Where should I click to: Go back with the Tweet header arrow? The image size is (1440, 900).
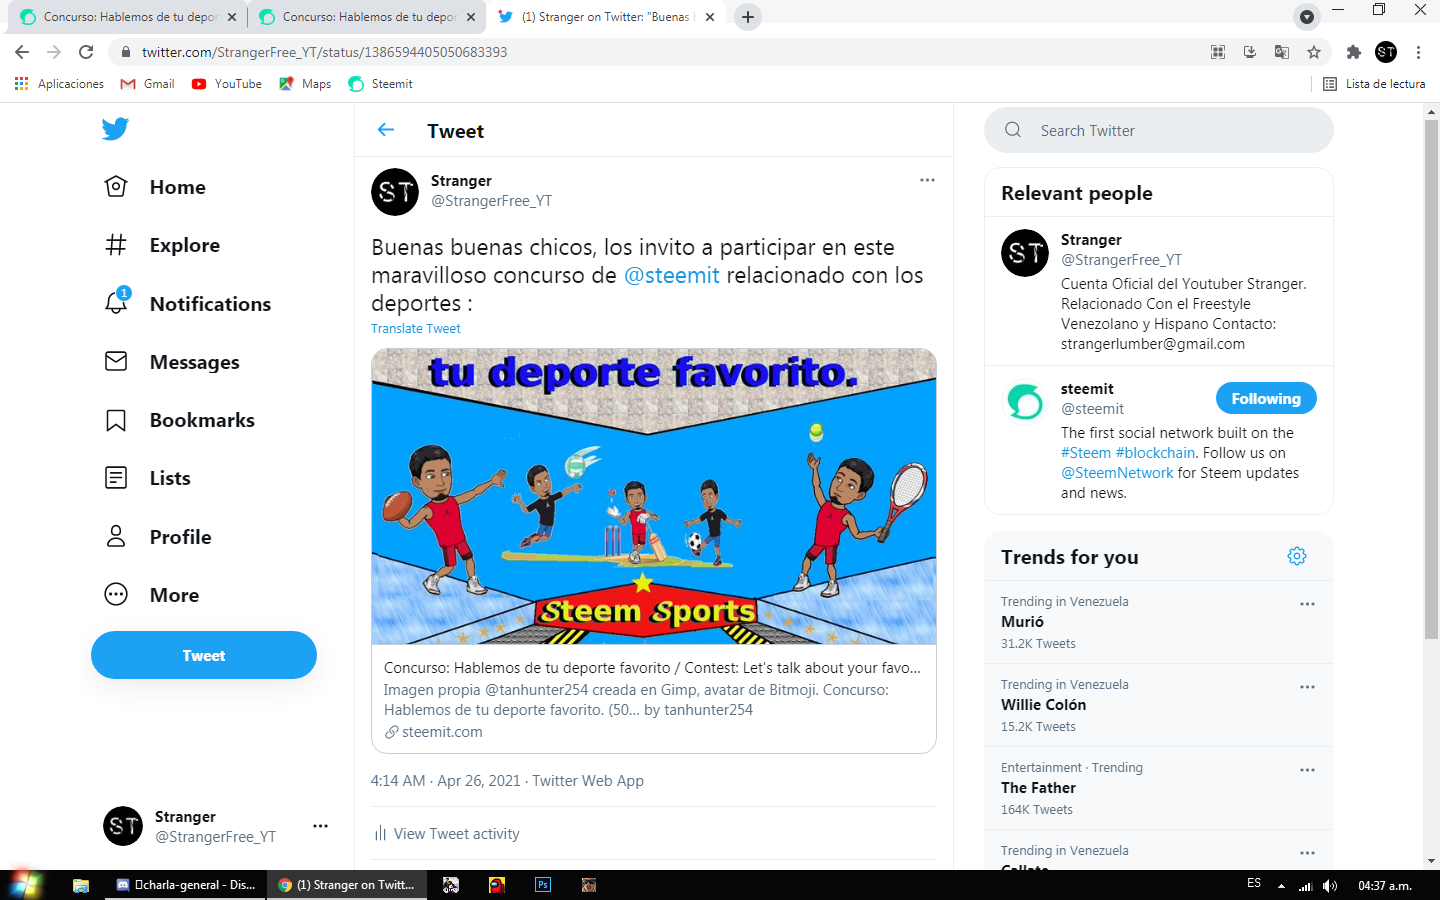coord(386,130)
